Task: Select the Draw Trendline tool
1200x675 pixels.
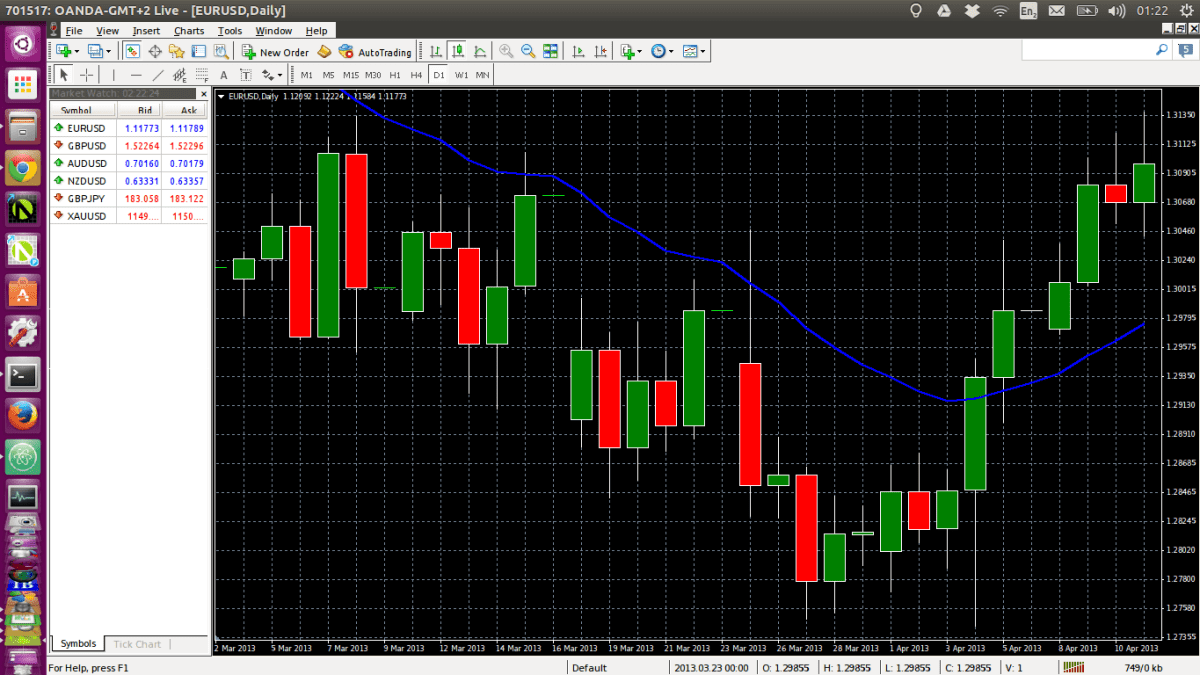Action: click(x=160, y=74)
